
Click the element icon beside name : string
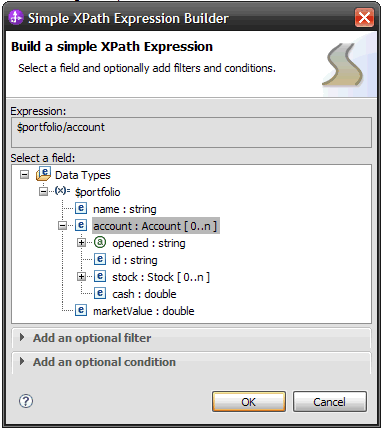[x=81, y=208]
